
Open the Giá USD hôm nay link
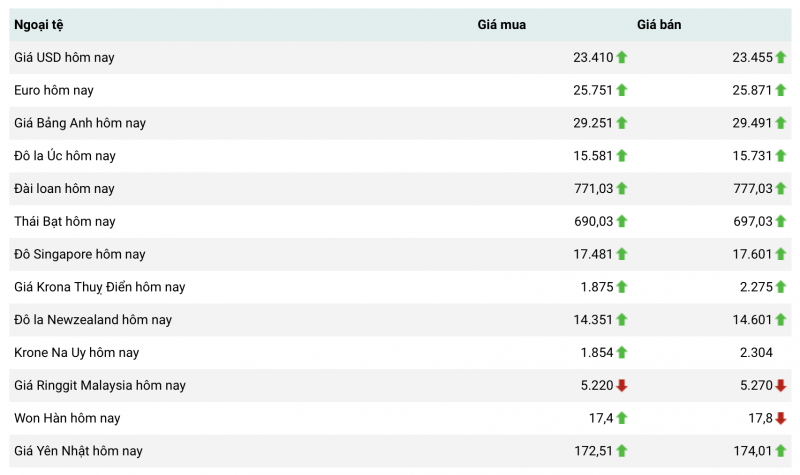tap(64, 58)
